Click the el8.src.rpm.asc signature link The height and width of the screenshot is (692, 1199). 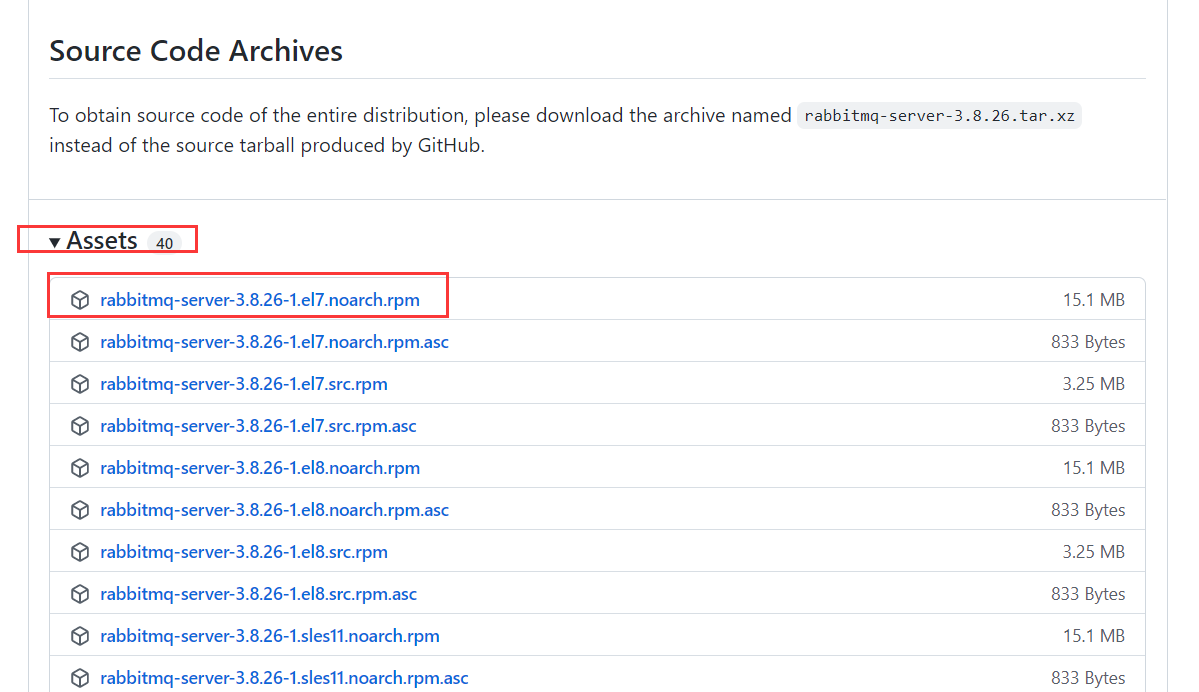[258, 593]
